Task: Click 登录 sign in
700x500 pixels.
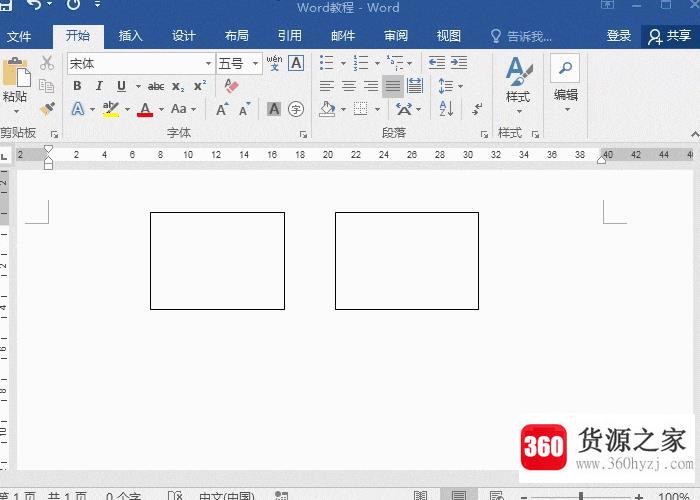Action: pyautogui.click(x=619, y=36)
